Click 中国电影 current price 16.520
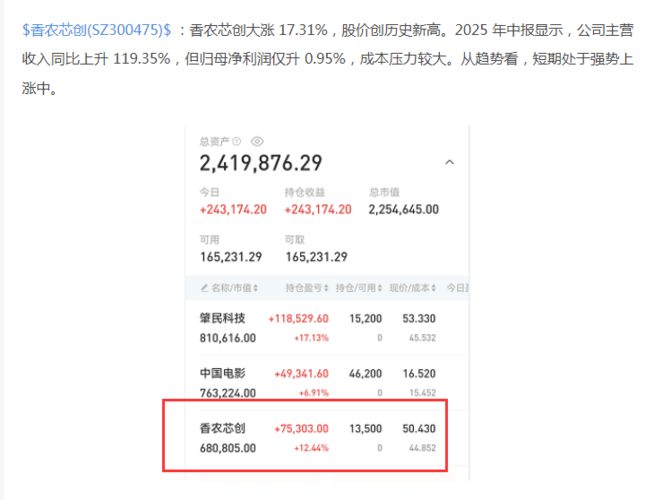The image size is (645, 500). point(419,374)
